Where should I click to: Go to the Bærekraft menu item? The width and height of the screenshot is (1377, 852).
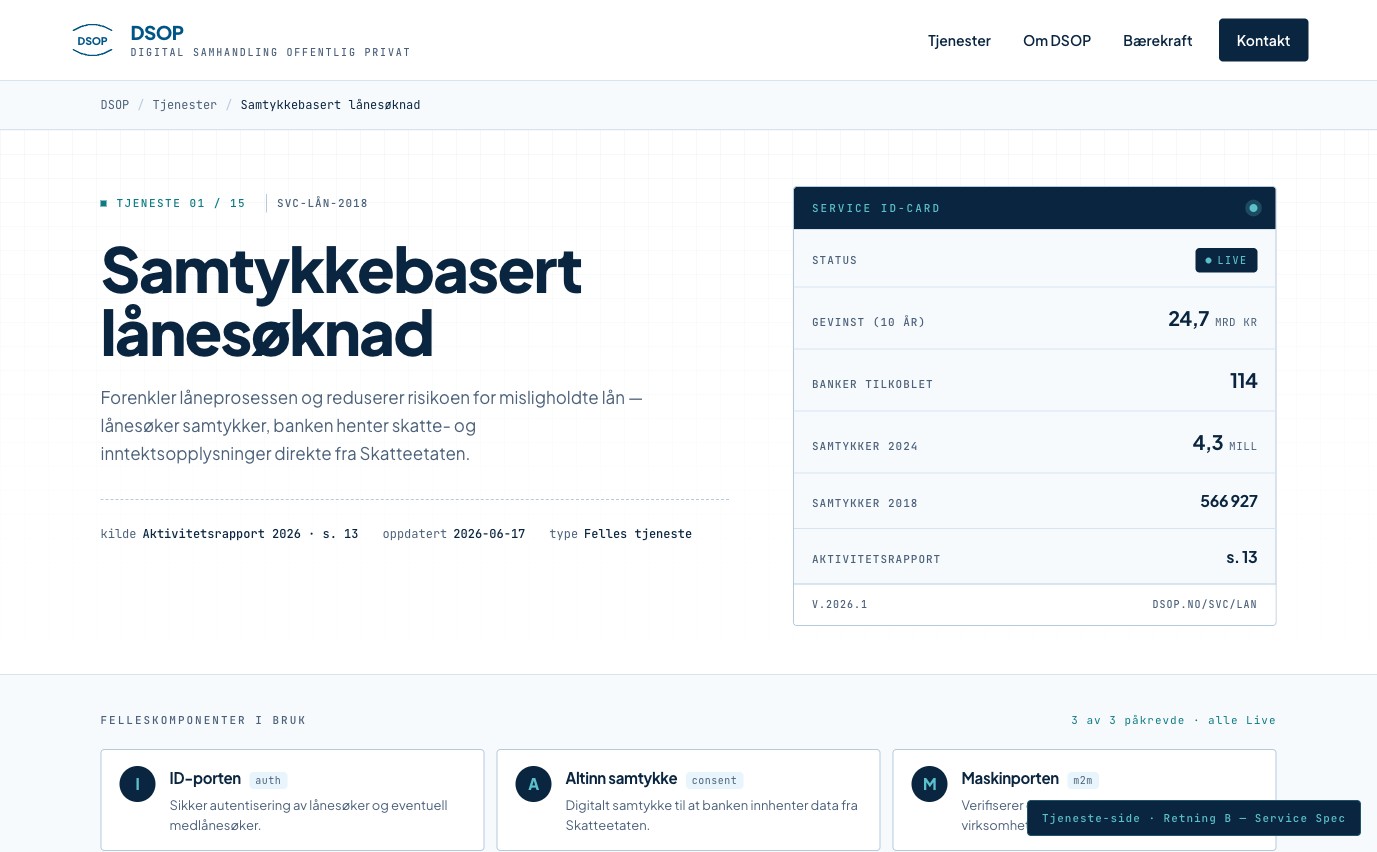click(x=1158, y=41)
